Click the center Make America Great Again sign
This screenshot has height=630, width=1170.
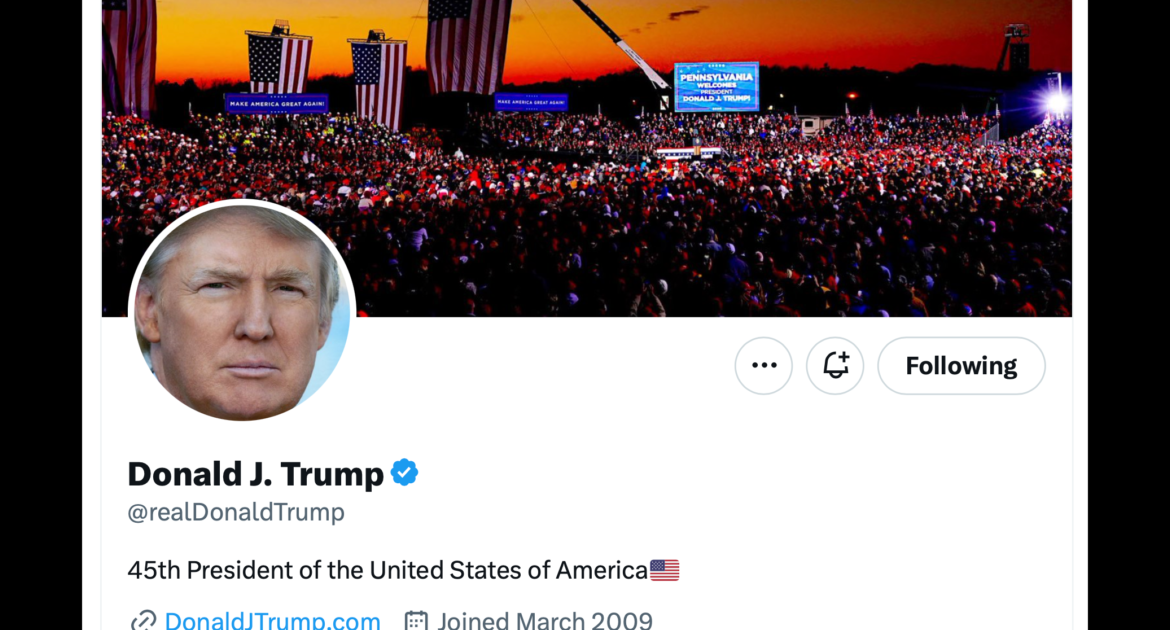pyautogui.click(x=531, y=102)
